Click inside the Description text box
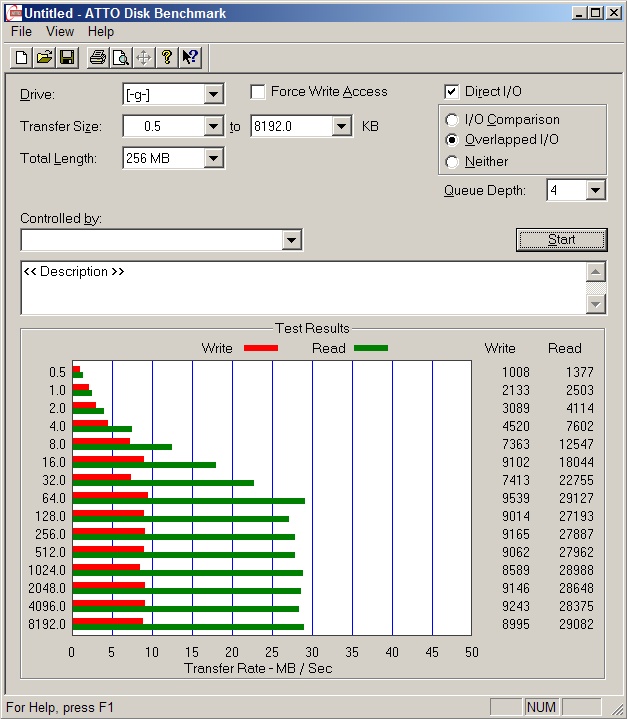627x719 pixels. pos(302,288)
